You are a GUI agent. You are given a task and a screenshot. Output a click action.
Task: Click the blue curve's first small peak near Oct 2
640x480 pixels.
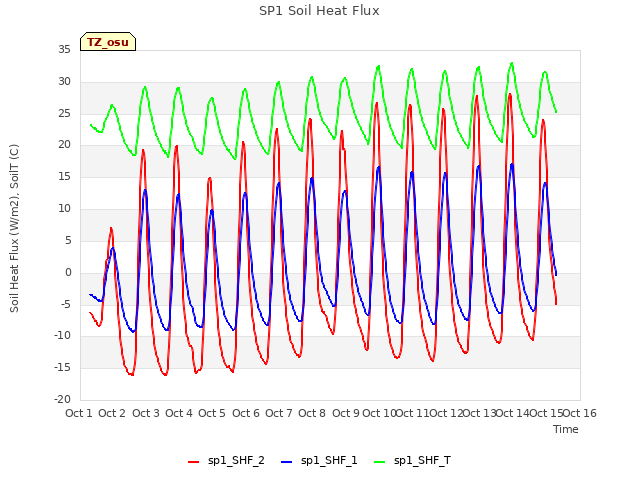113,248
